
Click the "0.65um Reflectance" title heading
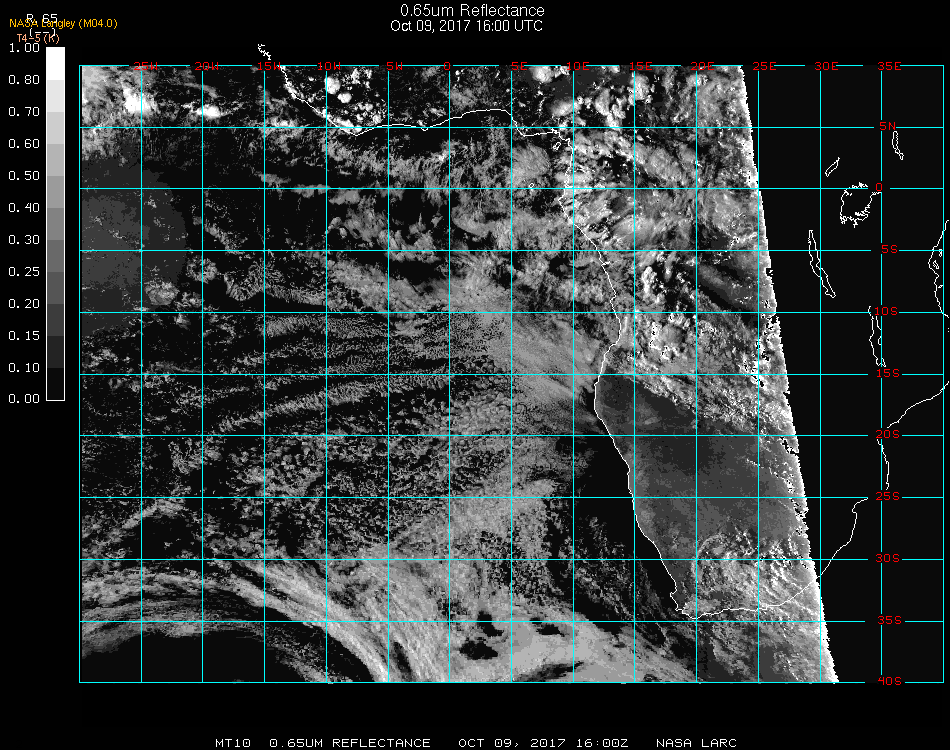point(472,10)
